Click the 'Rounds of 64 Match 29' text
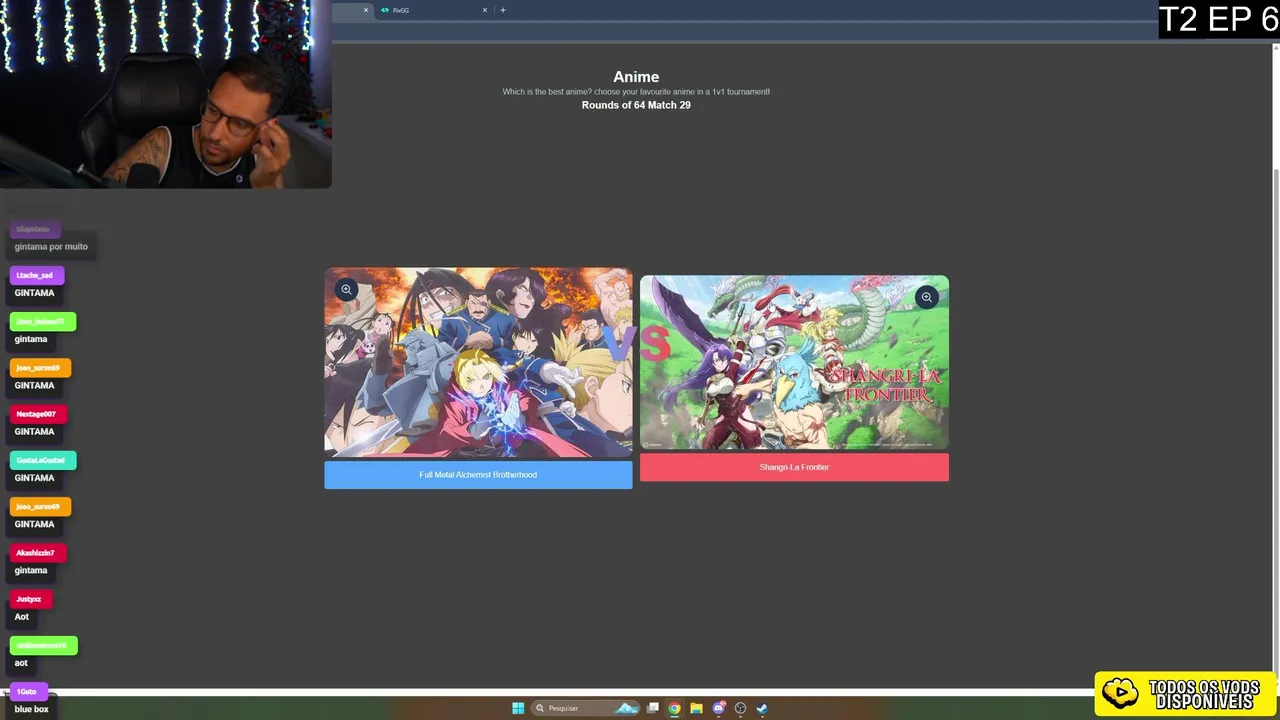 click(x=636, y=105)
